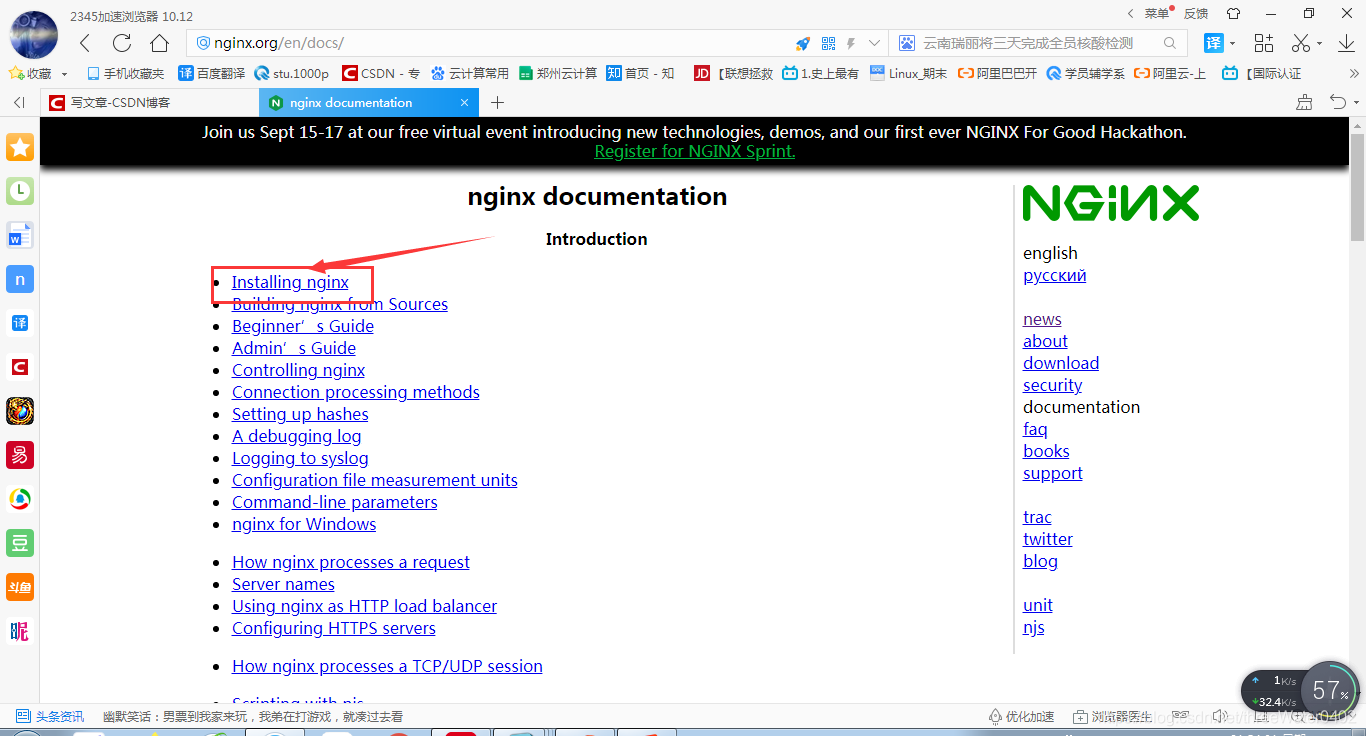Close the 'nginx documentation' tab
The height and width of the screenshot is (736, 1366).
tap(465, 102)
